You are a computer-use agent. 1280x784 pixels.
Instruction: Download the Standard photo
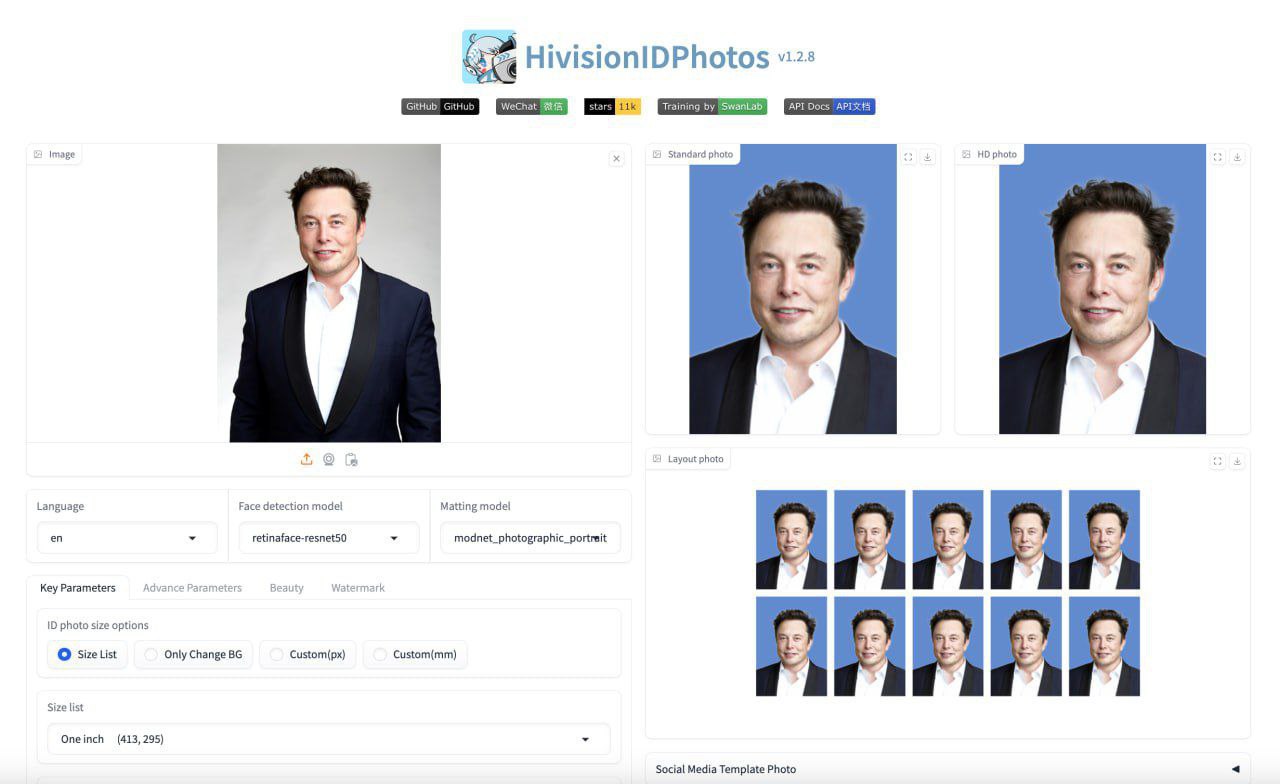[927, 157]
